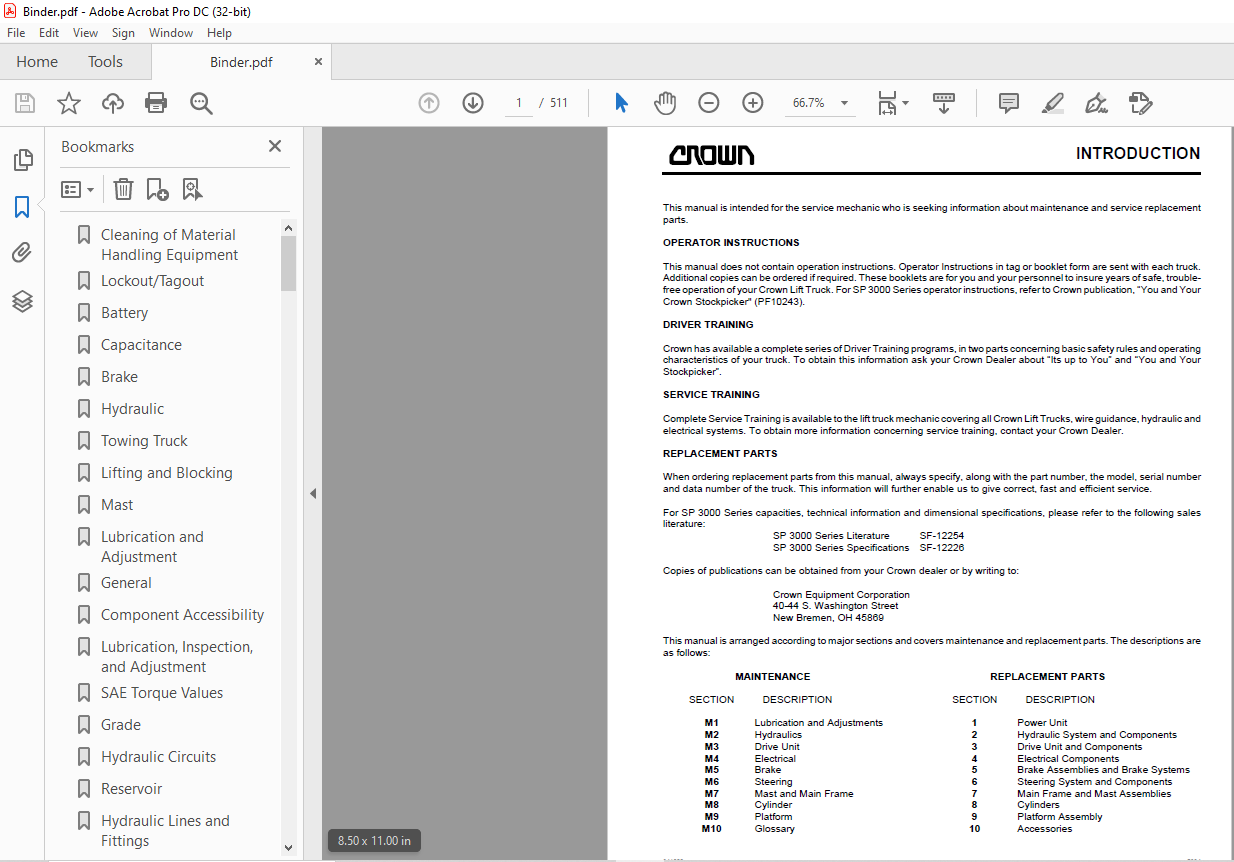This screenshot has height=862, width=1234.
Task: Open the Help menu
Action: [x=219, y=33]
